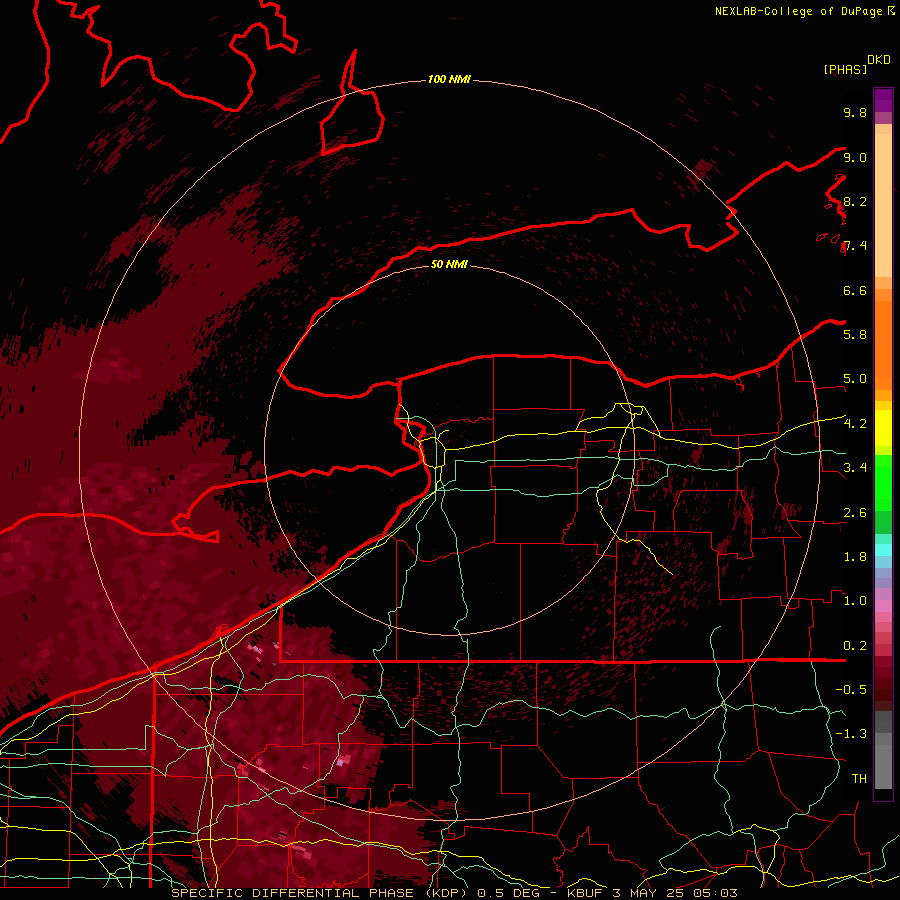Click the 1.0 value on color scale
This screenshot has height=900, width=900.
[x=855, y=600]
